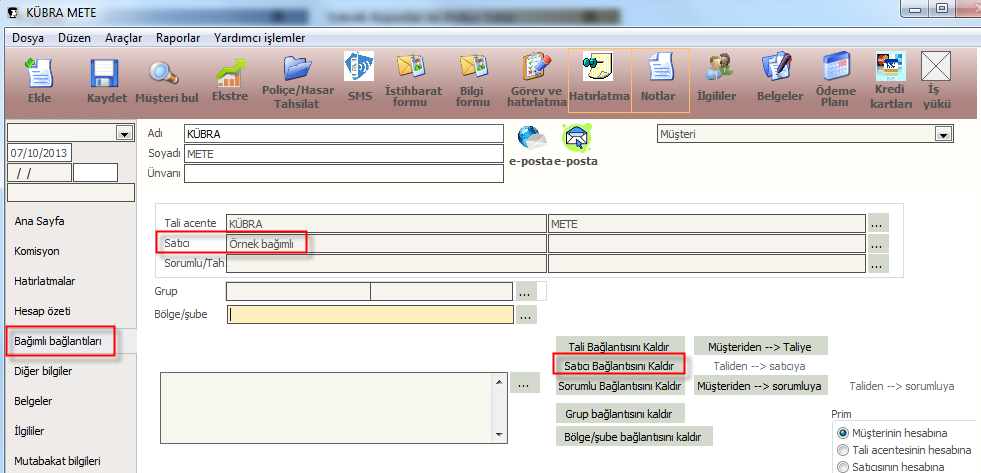Select Müşterinin hesabına radio option
This screenshot has width=981, height=473.
[x=842, y=432]
